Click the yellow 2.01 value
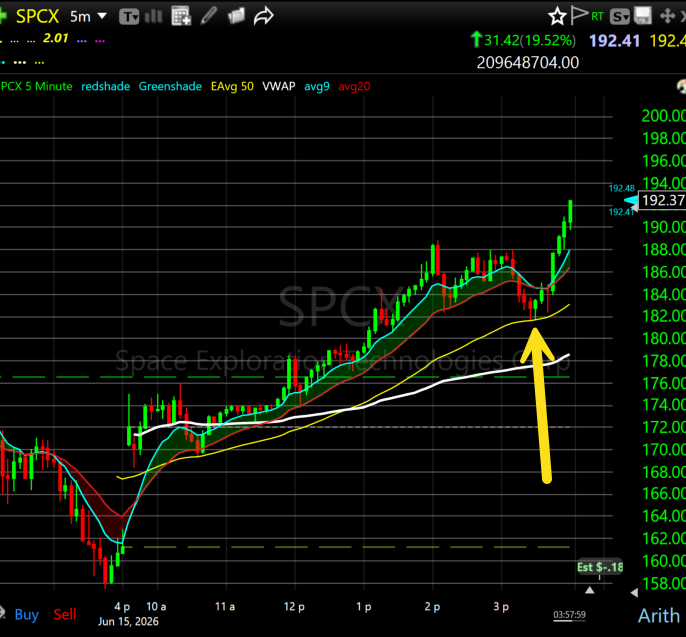 [56, 38]
